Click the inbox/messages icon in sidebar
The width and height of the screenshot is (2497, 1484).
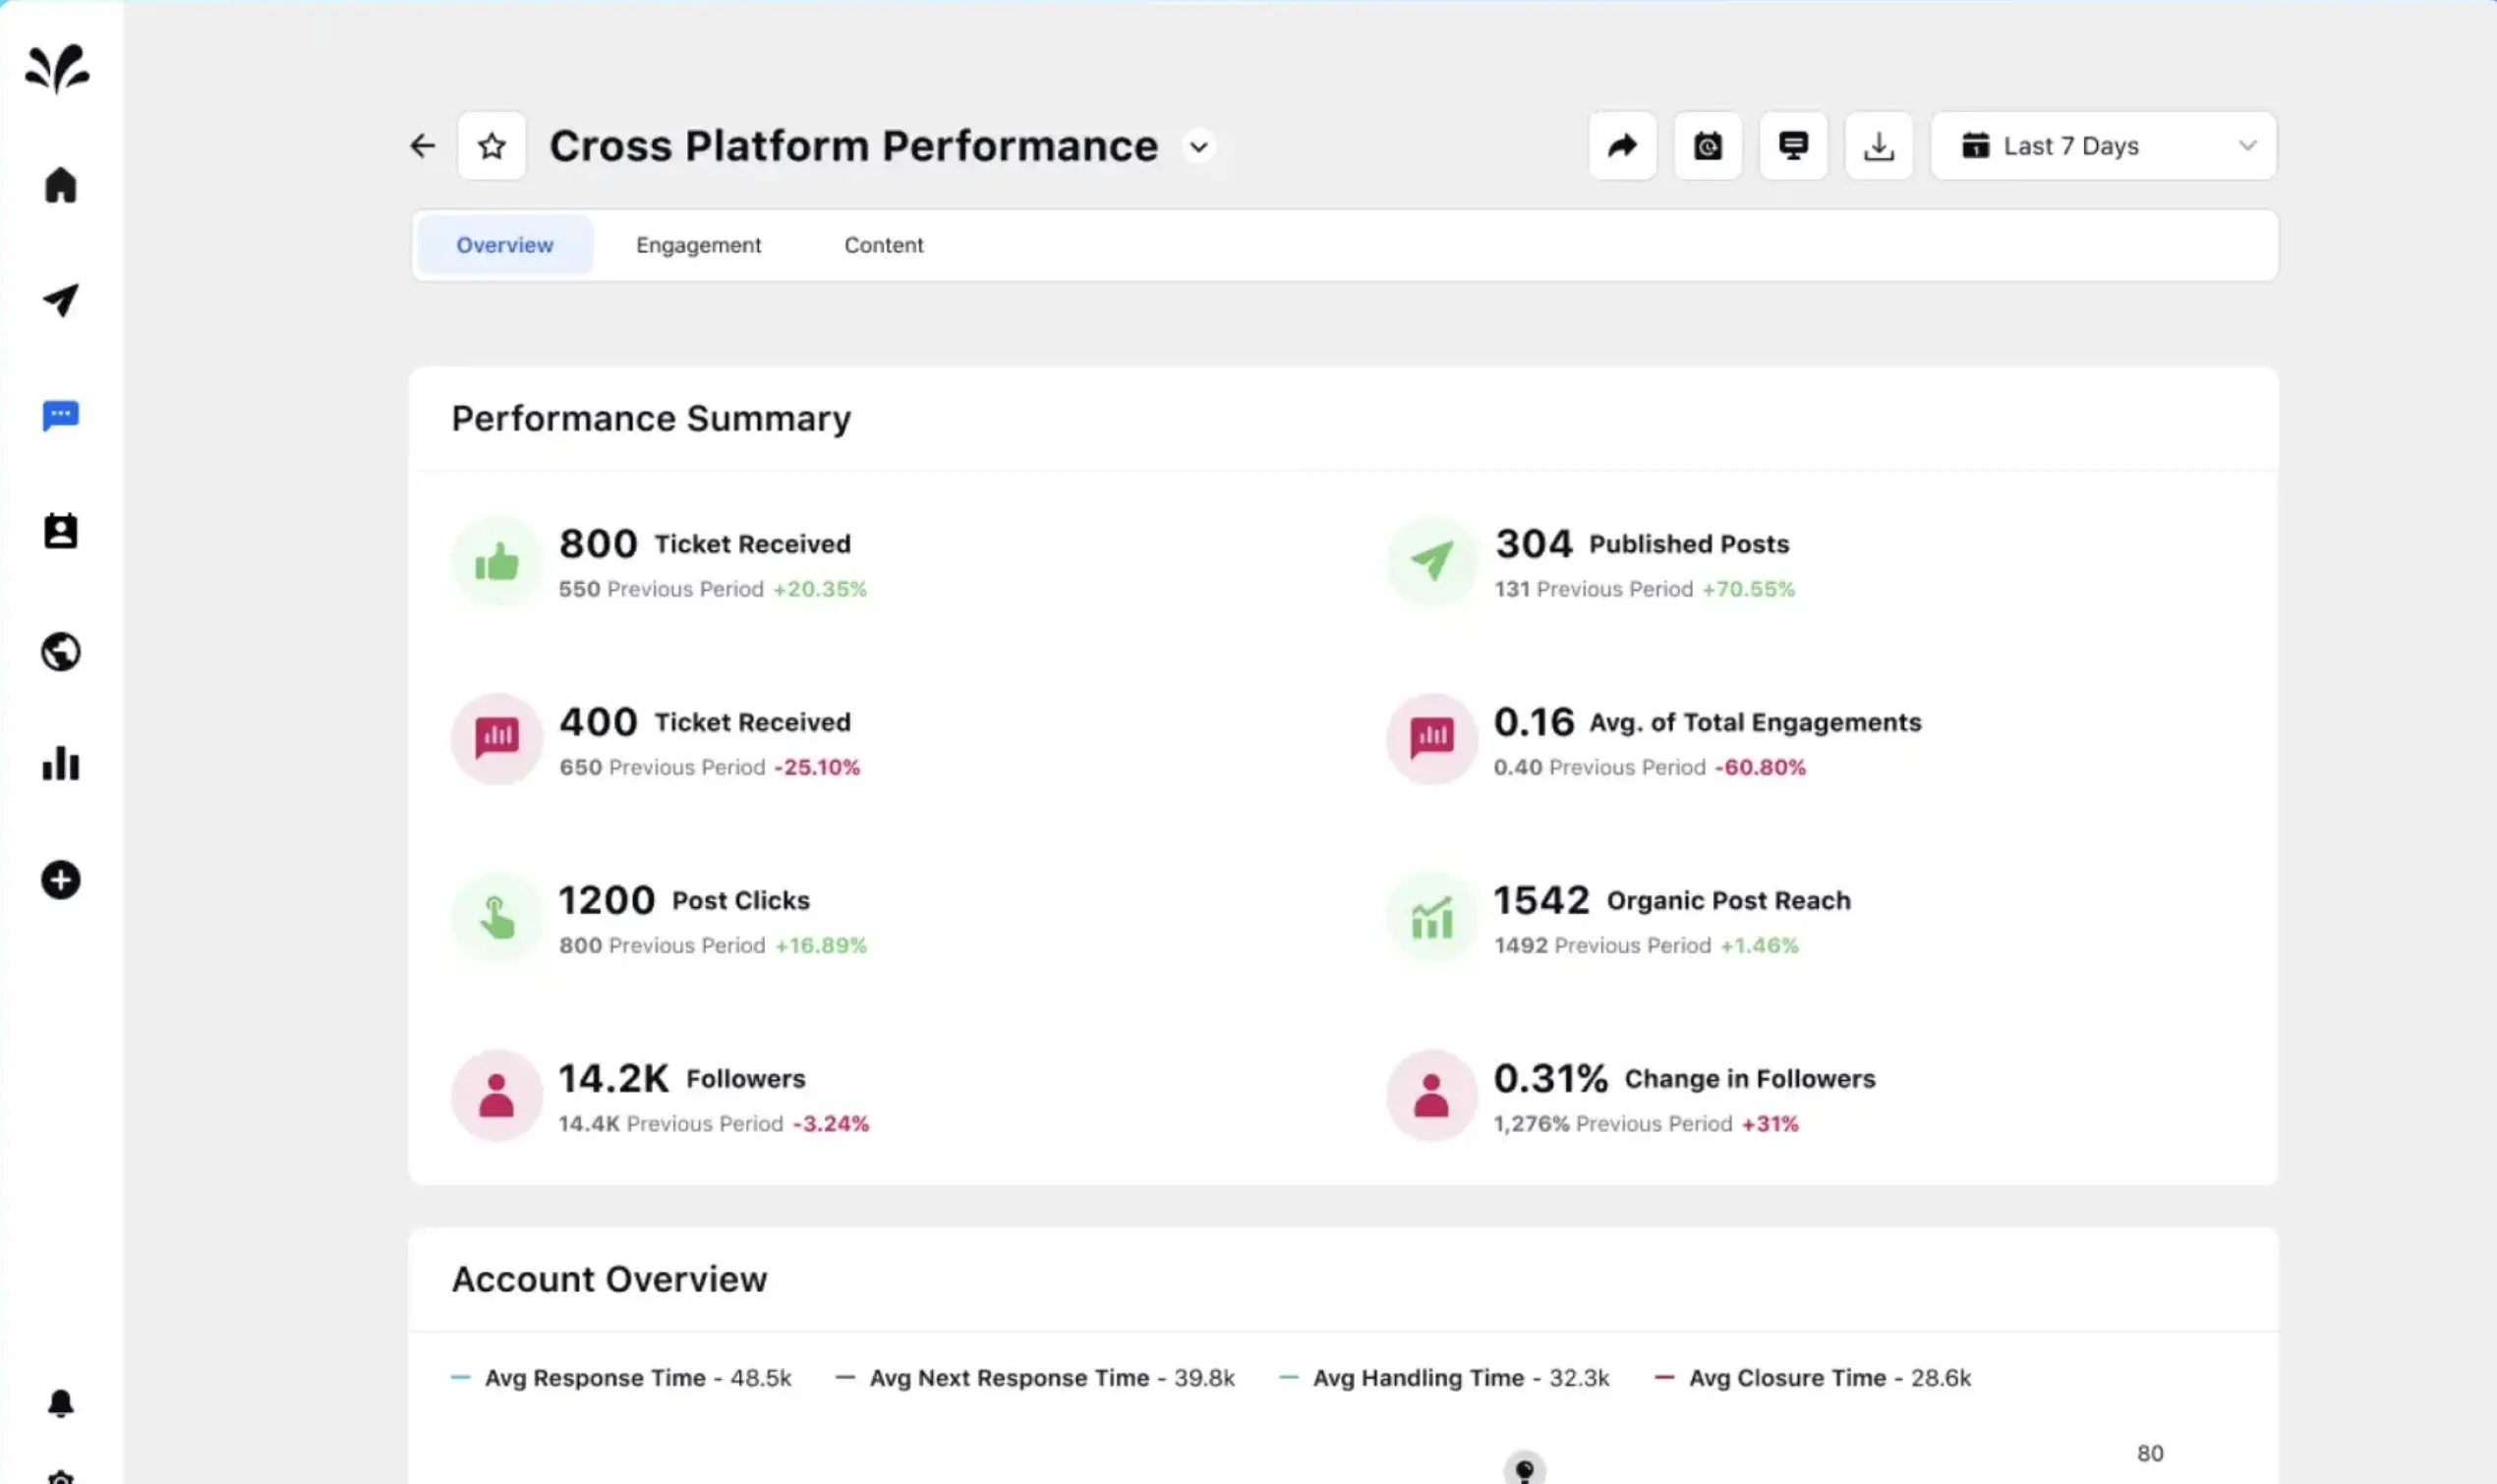pyautogui.click(x=60, y=414)
